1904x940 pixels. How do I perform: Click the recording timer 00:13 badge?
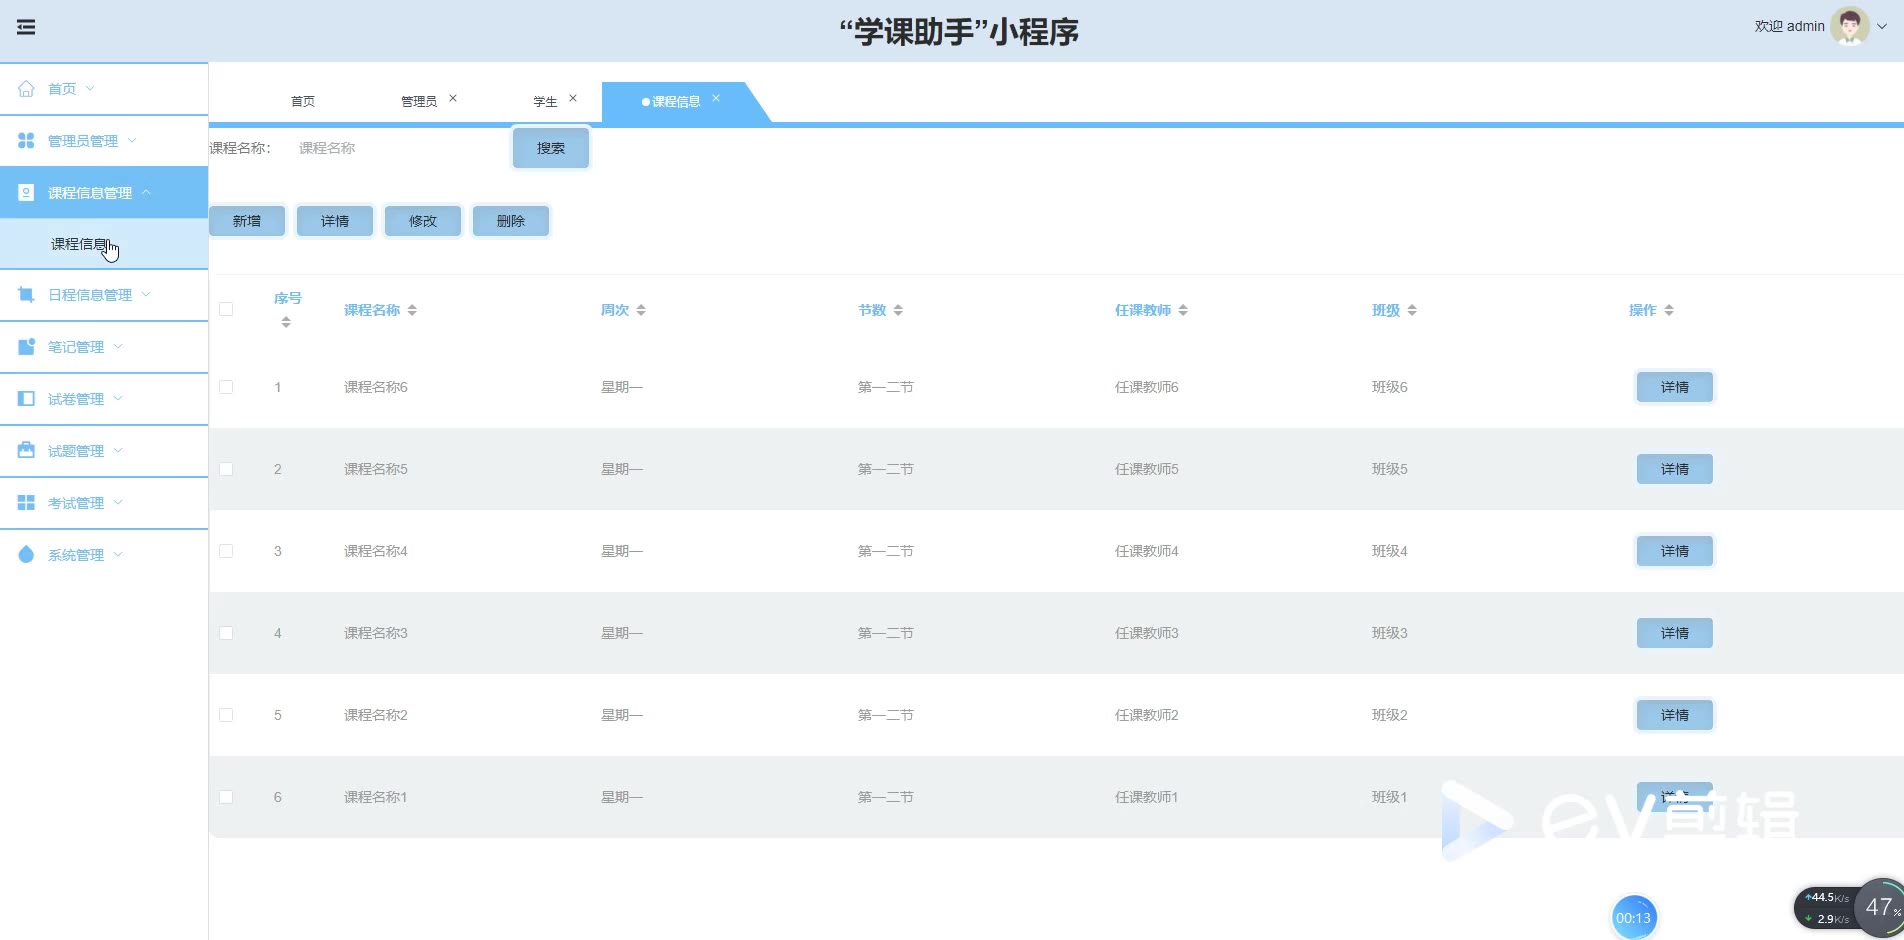click(1634, 917)
